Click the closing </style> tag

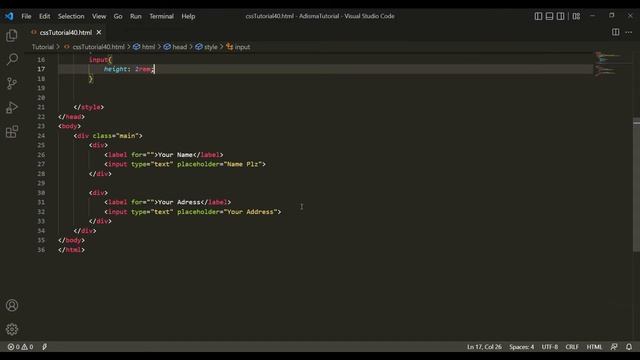(x=89, y=107)
